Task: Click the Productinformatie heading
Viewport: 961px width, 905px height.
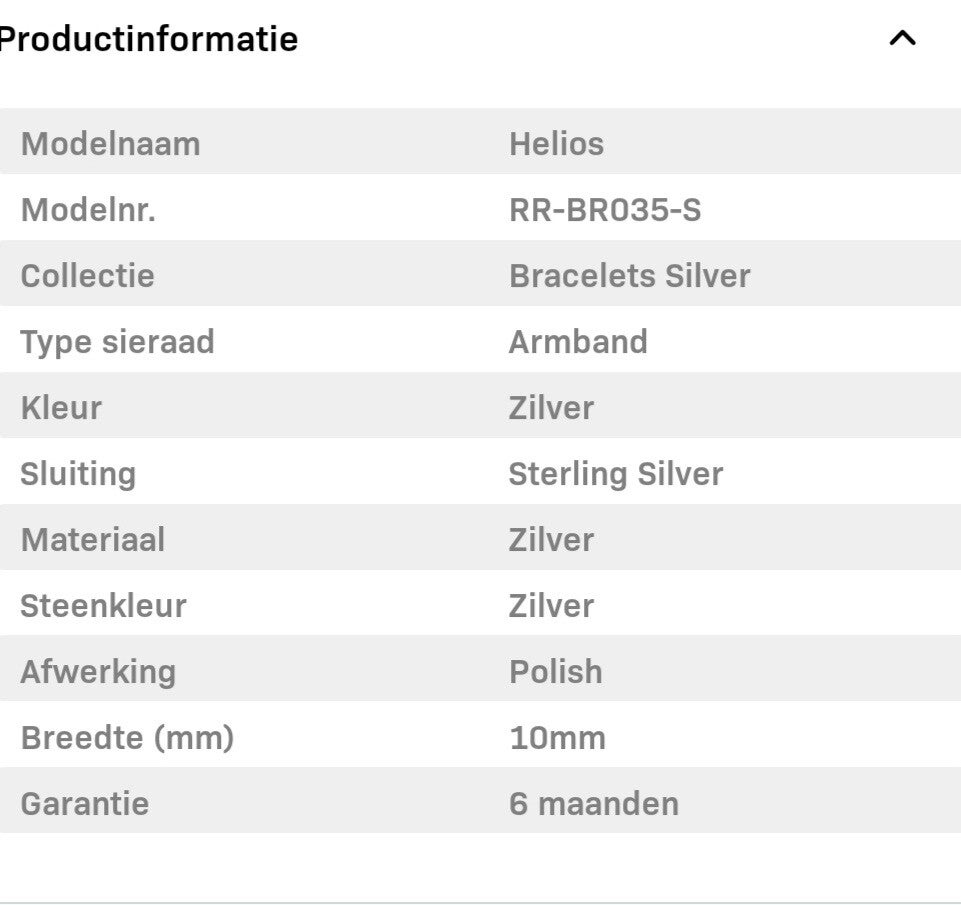Action: tap(148, 39)
